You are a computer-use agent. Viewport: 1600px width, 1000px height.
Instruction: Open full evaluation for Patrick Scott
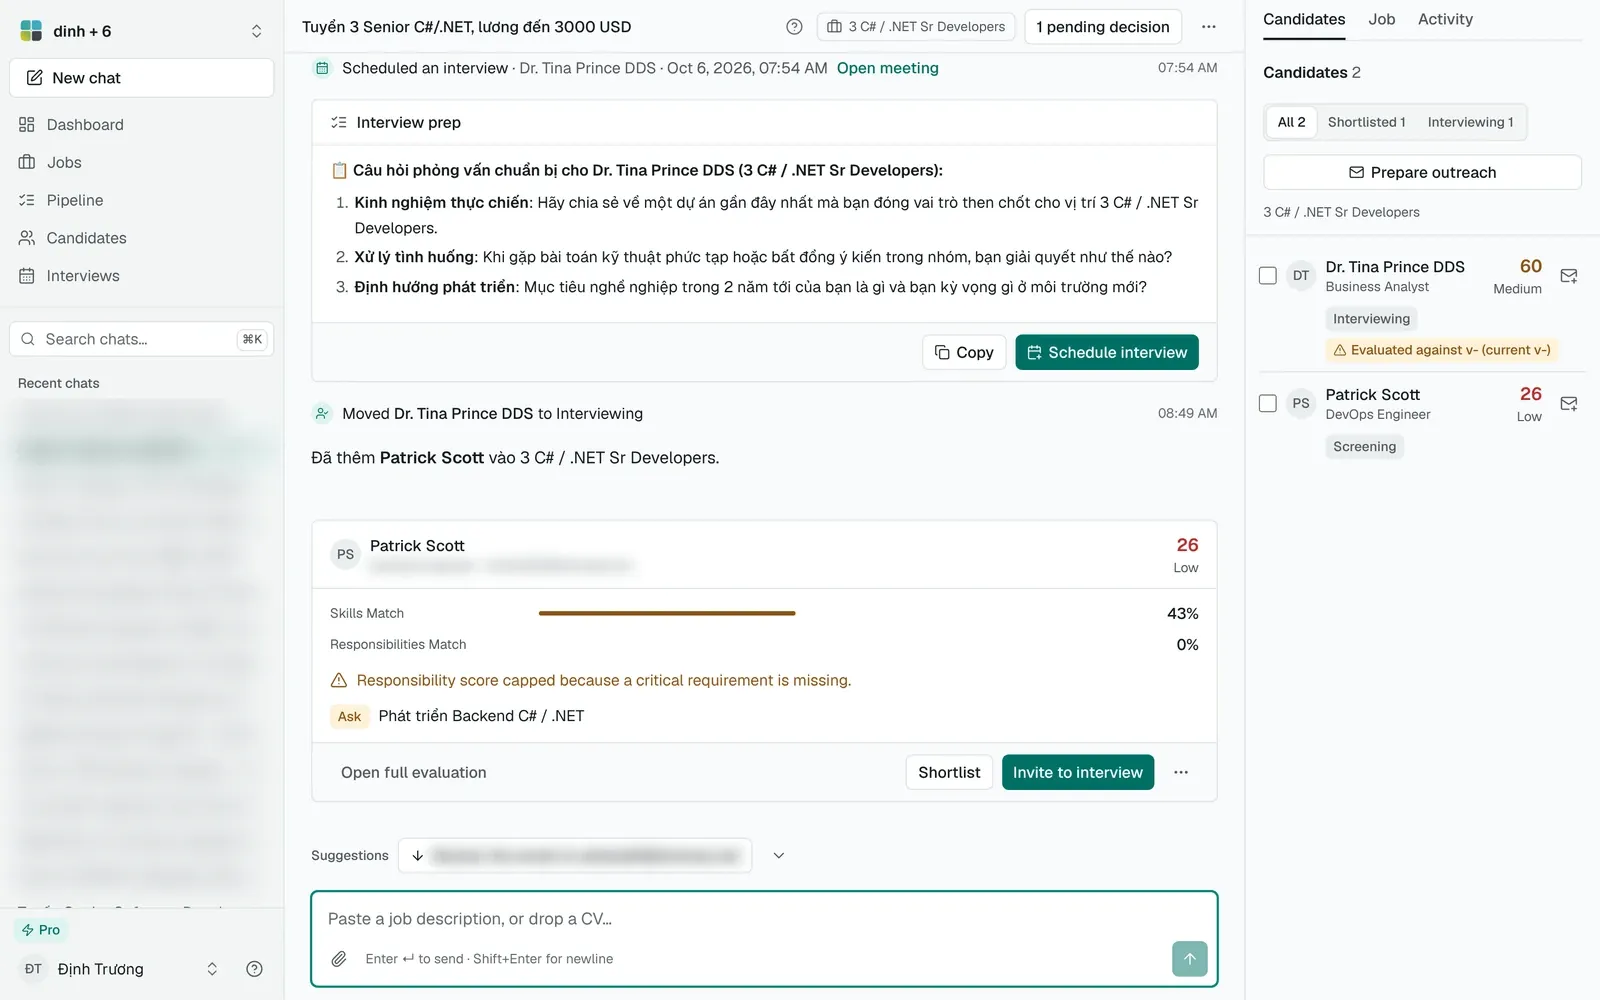click(414, 772)
